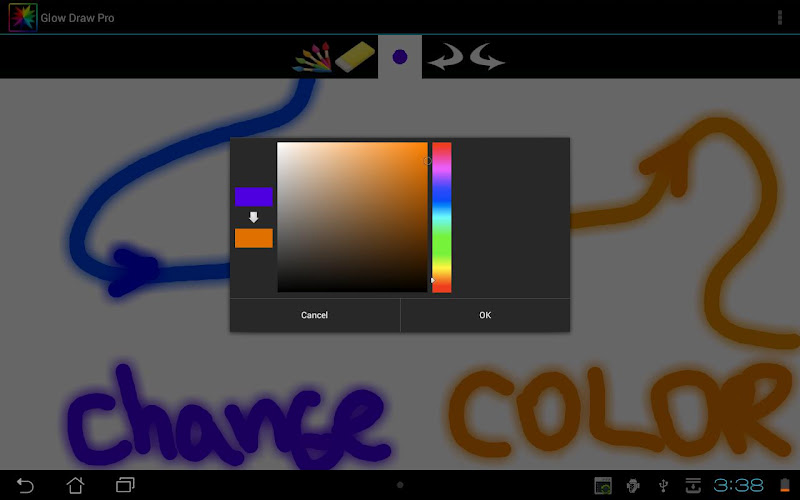Click the rainbow hue slider bar

(x=441, y=217)
